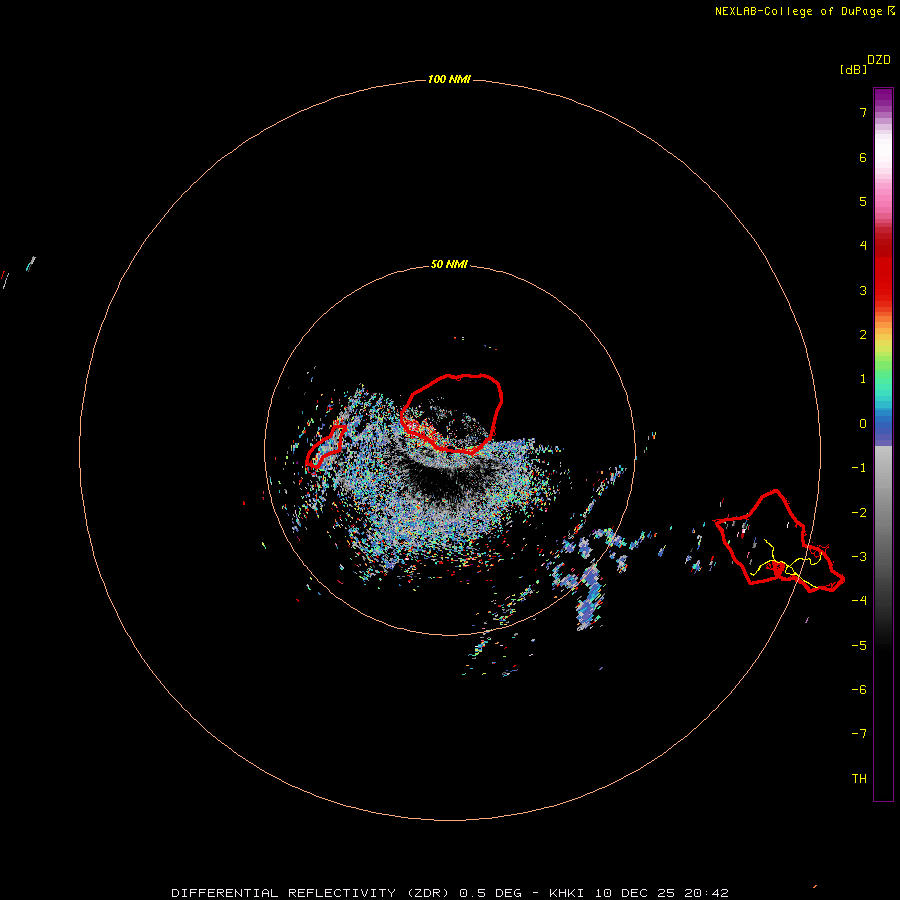Click the -5 value on the color scale
The height and width of the screenshot is (900, 900).
[859, 646]
